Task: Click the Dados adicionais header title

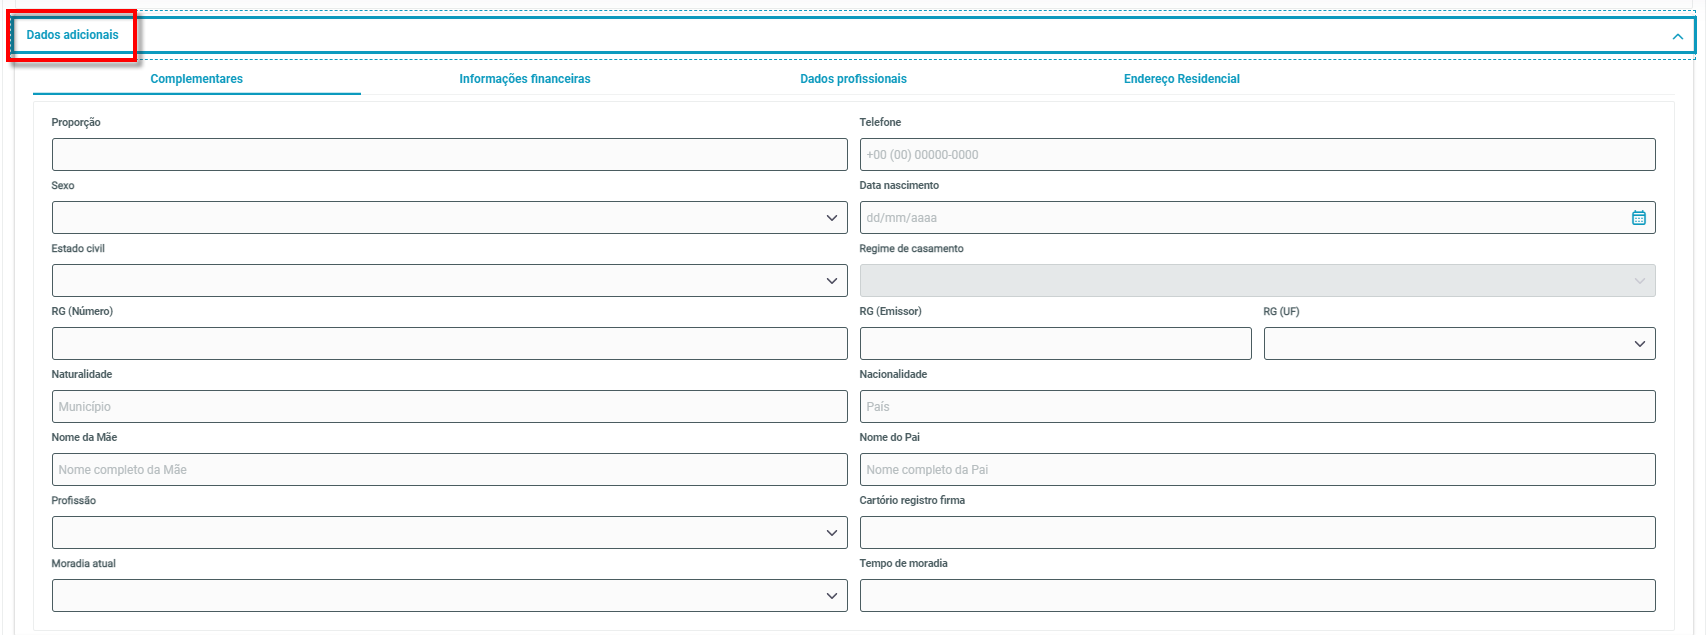Action: [x=72, y=35]
